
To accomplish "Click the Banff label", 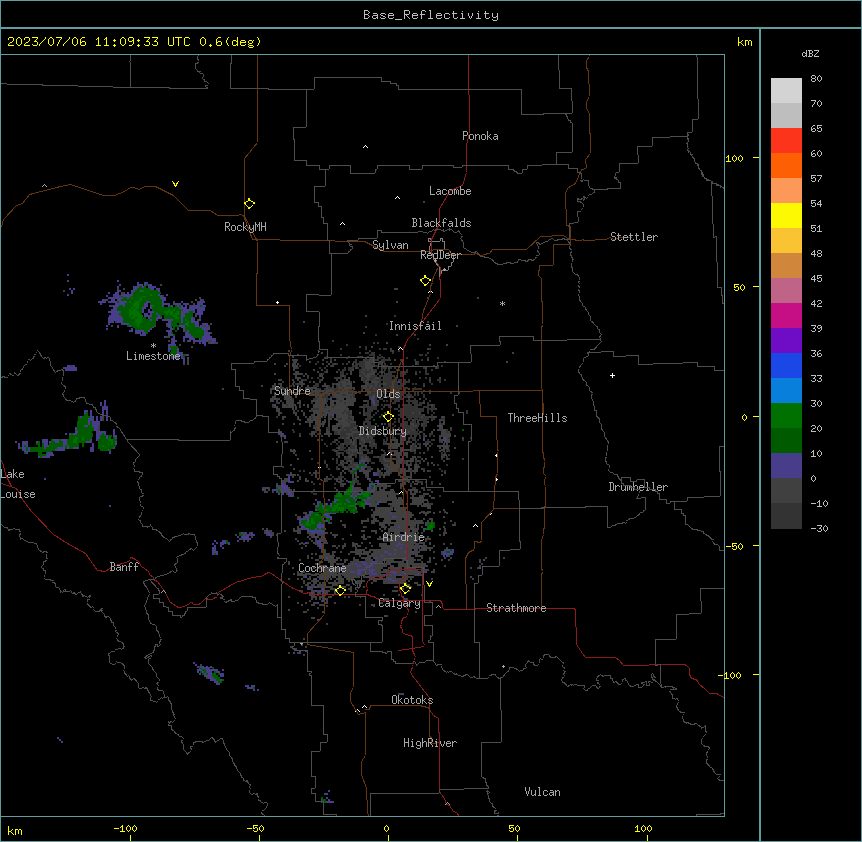I will 124,567.
